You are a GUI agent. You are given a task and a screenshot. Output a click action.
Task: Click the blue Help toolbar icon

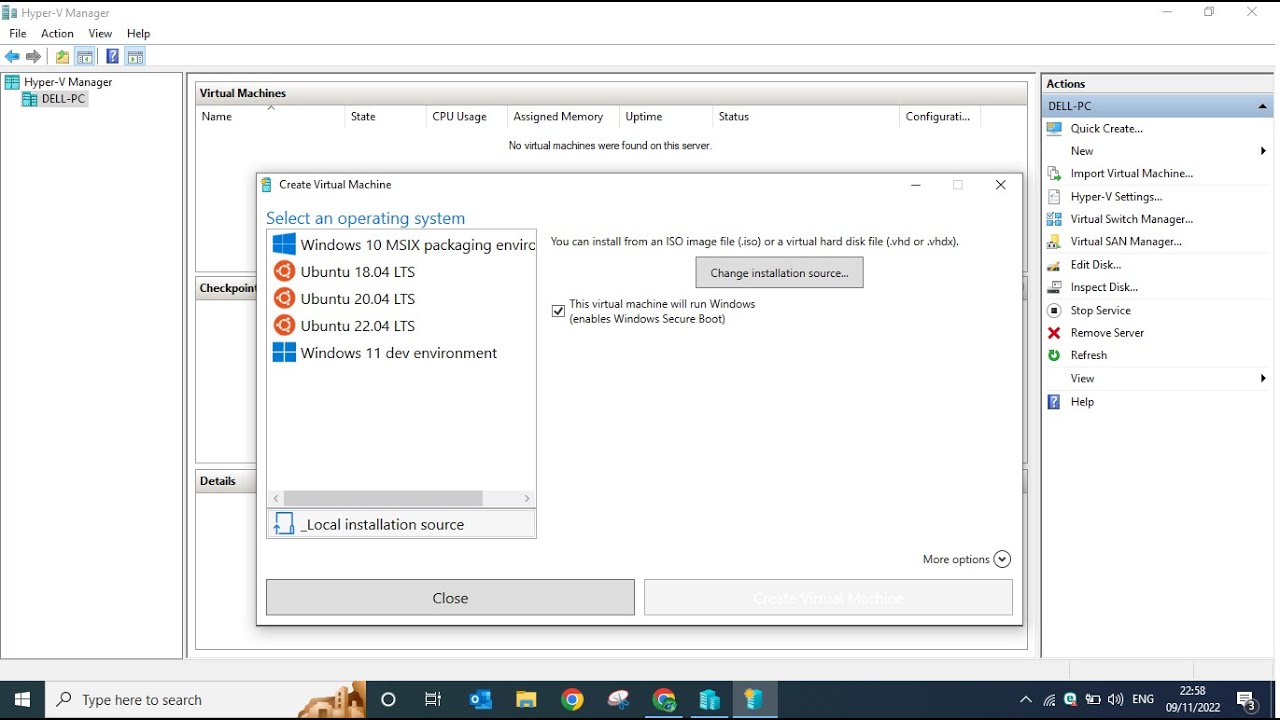click(x=112, y=57)
